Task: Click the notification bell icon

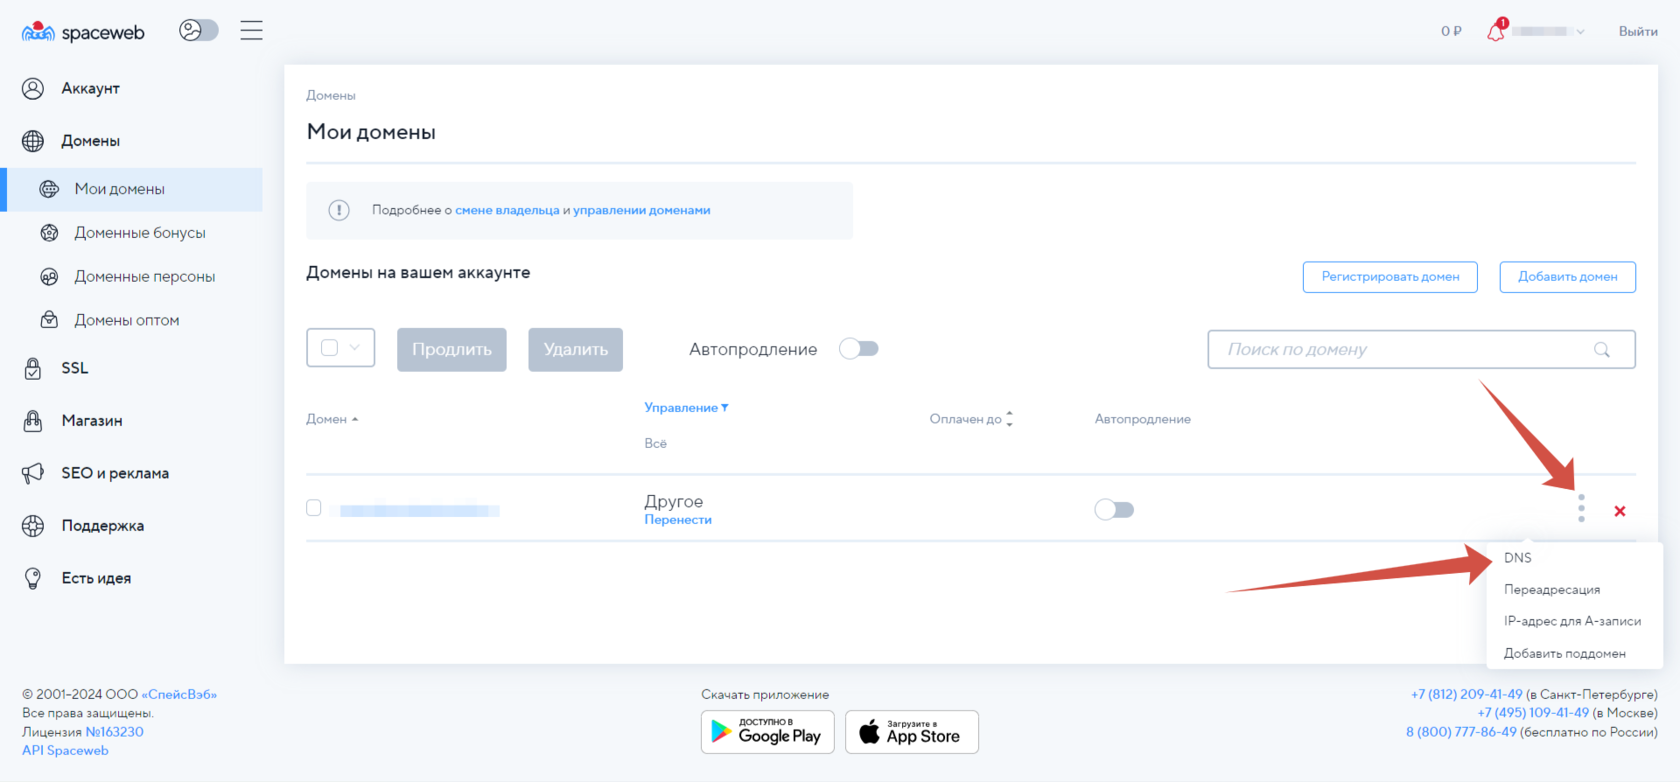Action: coord(1496,31)
